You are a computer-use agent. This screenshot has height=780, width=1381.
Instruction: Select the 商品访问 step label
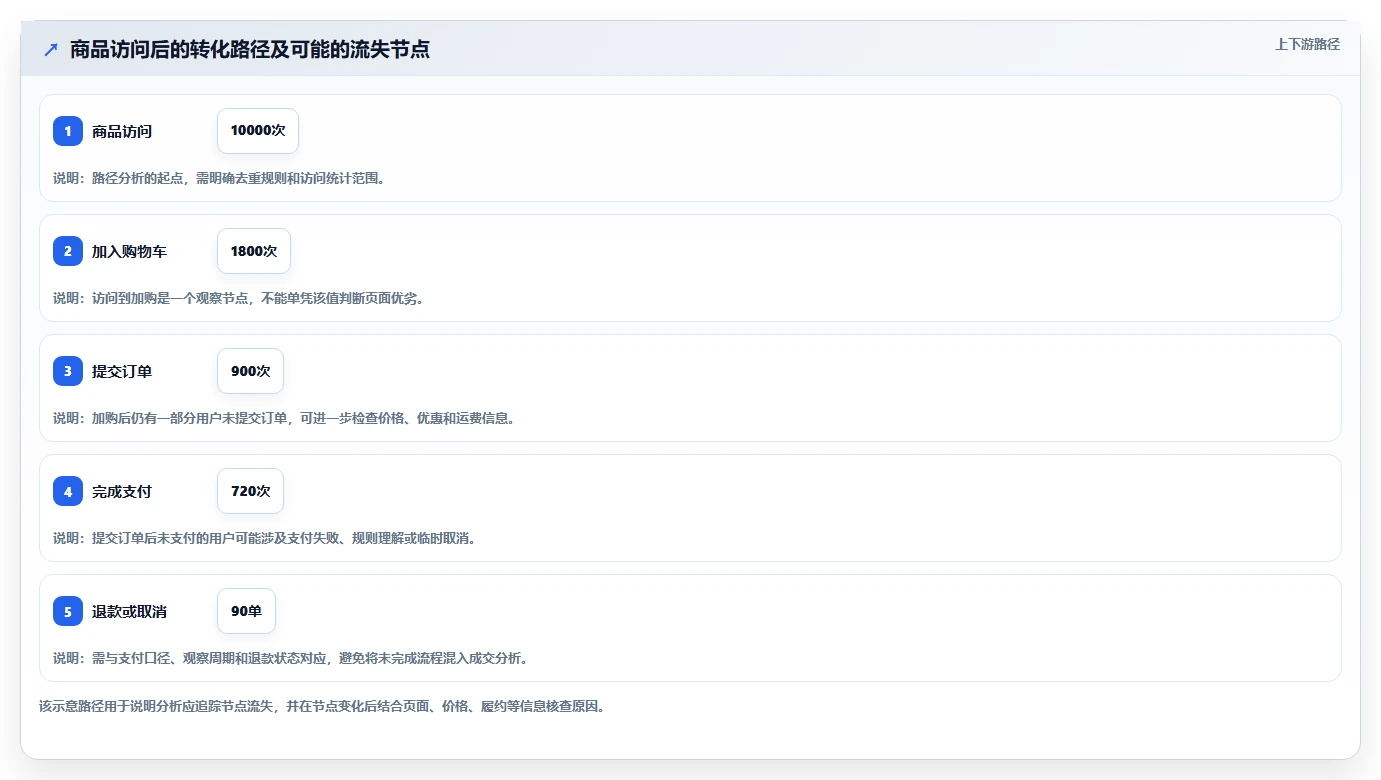tap(122, 131)
